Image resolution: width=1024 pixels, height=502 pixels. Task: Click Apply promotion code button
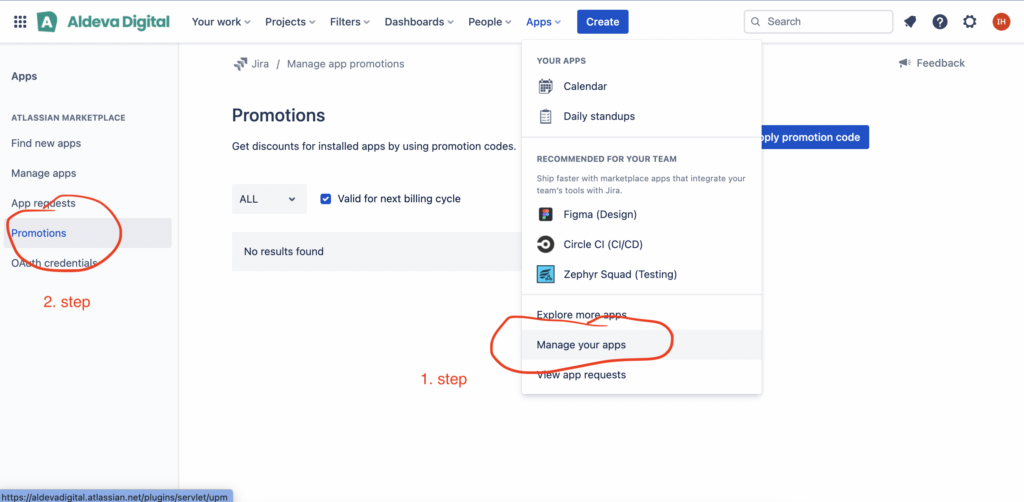(815, 137)
